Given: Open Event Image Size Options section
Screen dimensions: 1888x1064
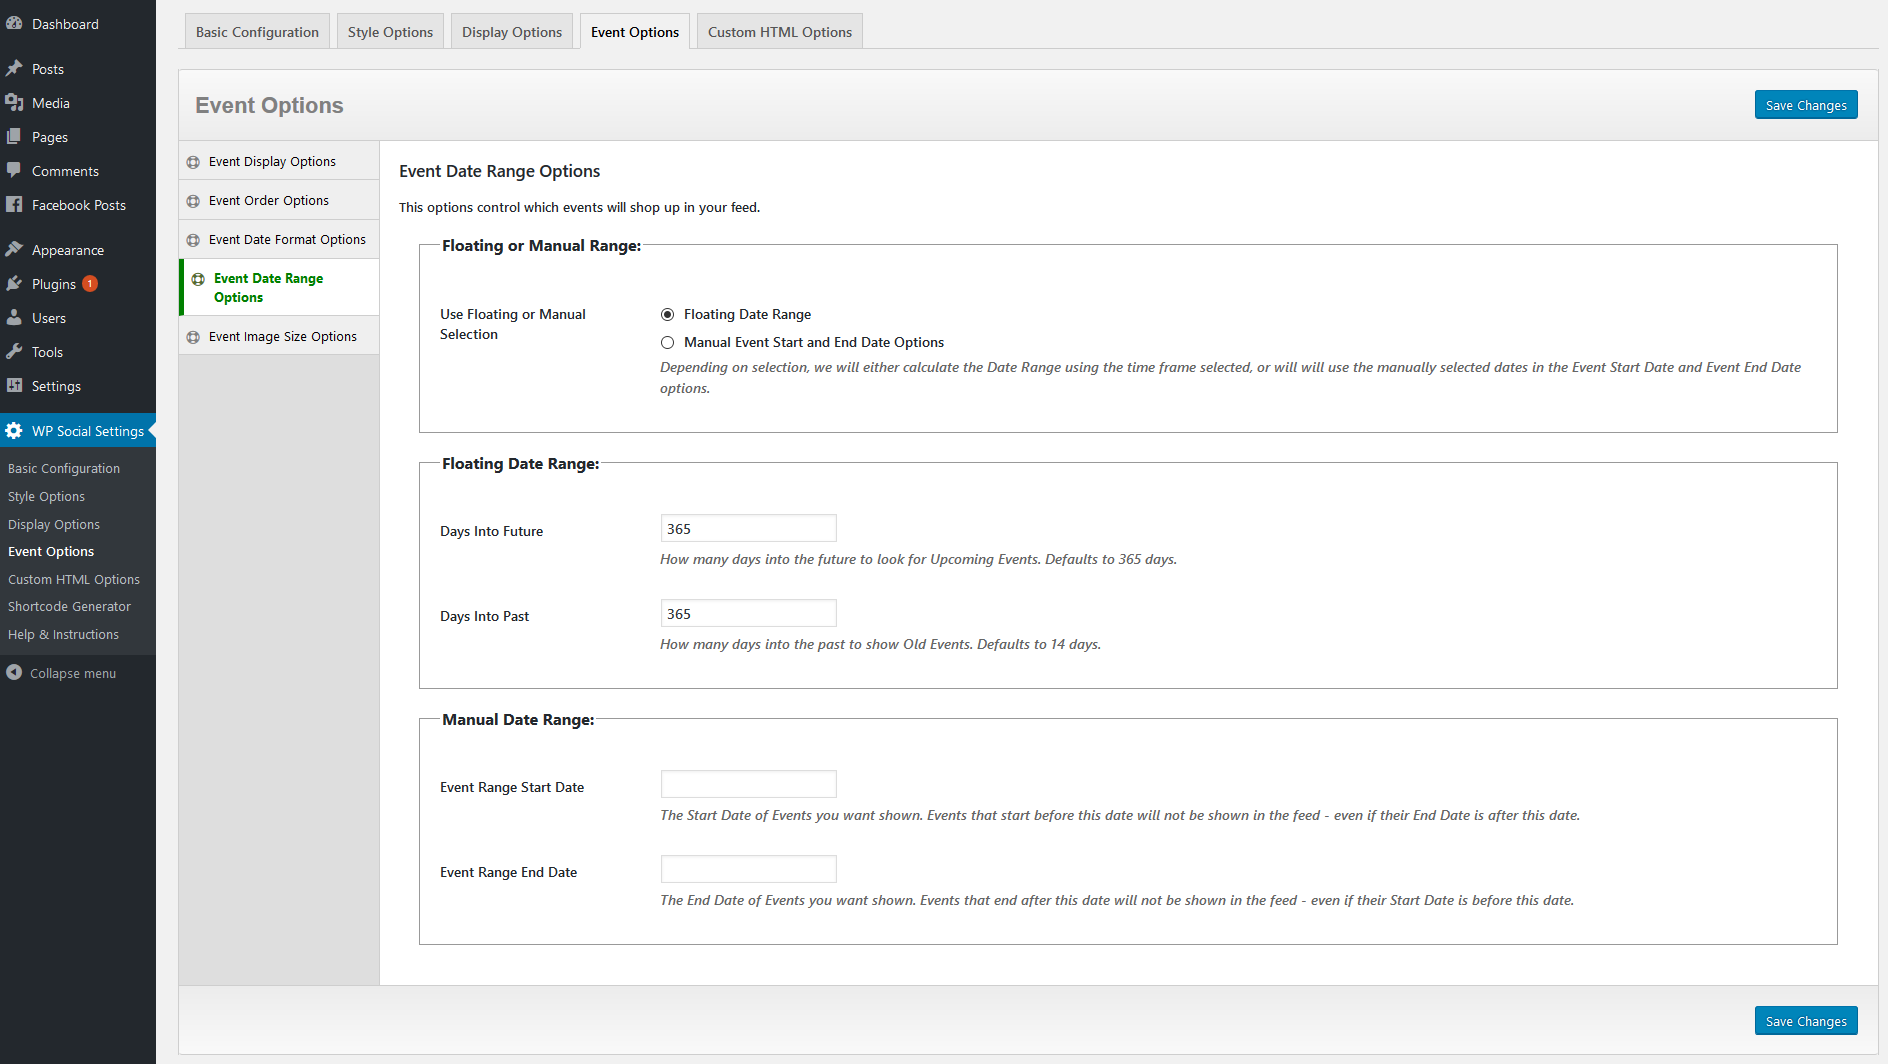Looking at the screenshot, I should click(x=282, y=337).
